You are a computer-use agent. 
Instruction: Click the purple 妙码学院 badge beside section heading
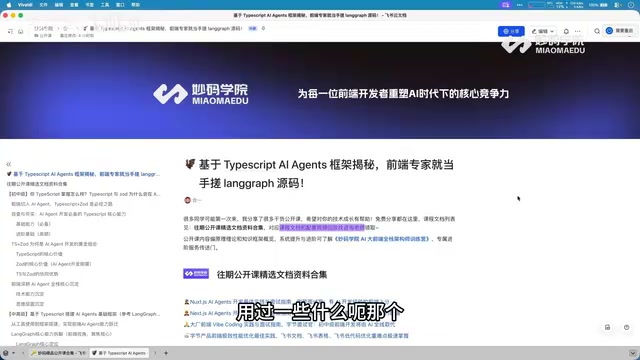point(196,273)
